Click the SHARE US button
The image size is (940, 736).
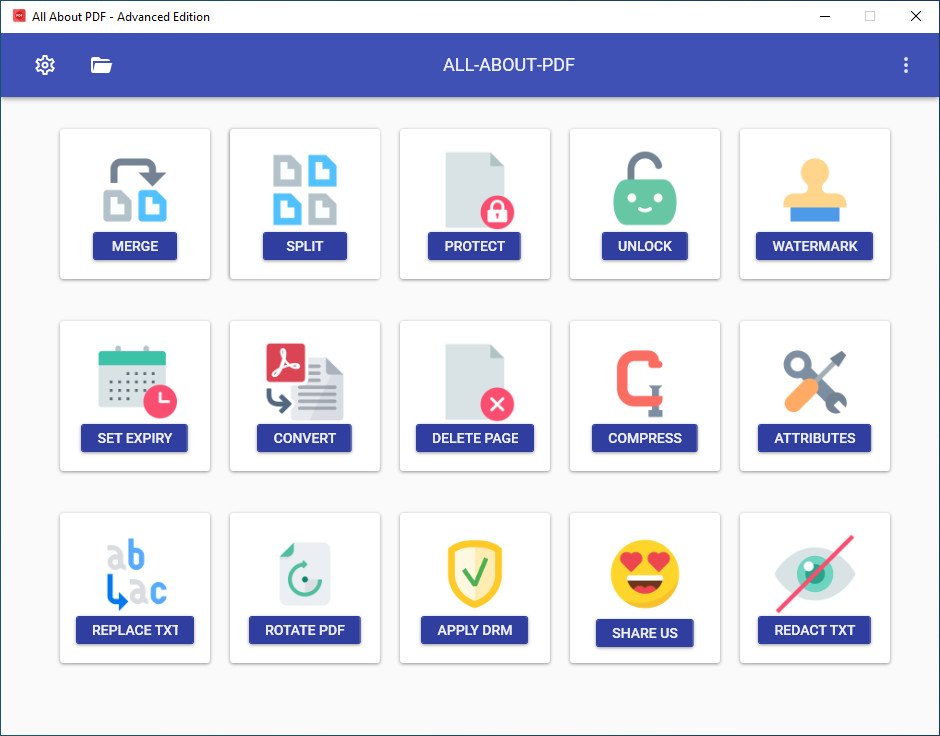pos(644,633)
